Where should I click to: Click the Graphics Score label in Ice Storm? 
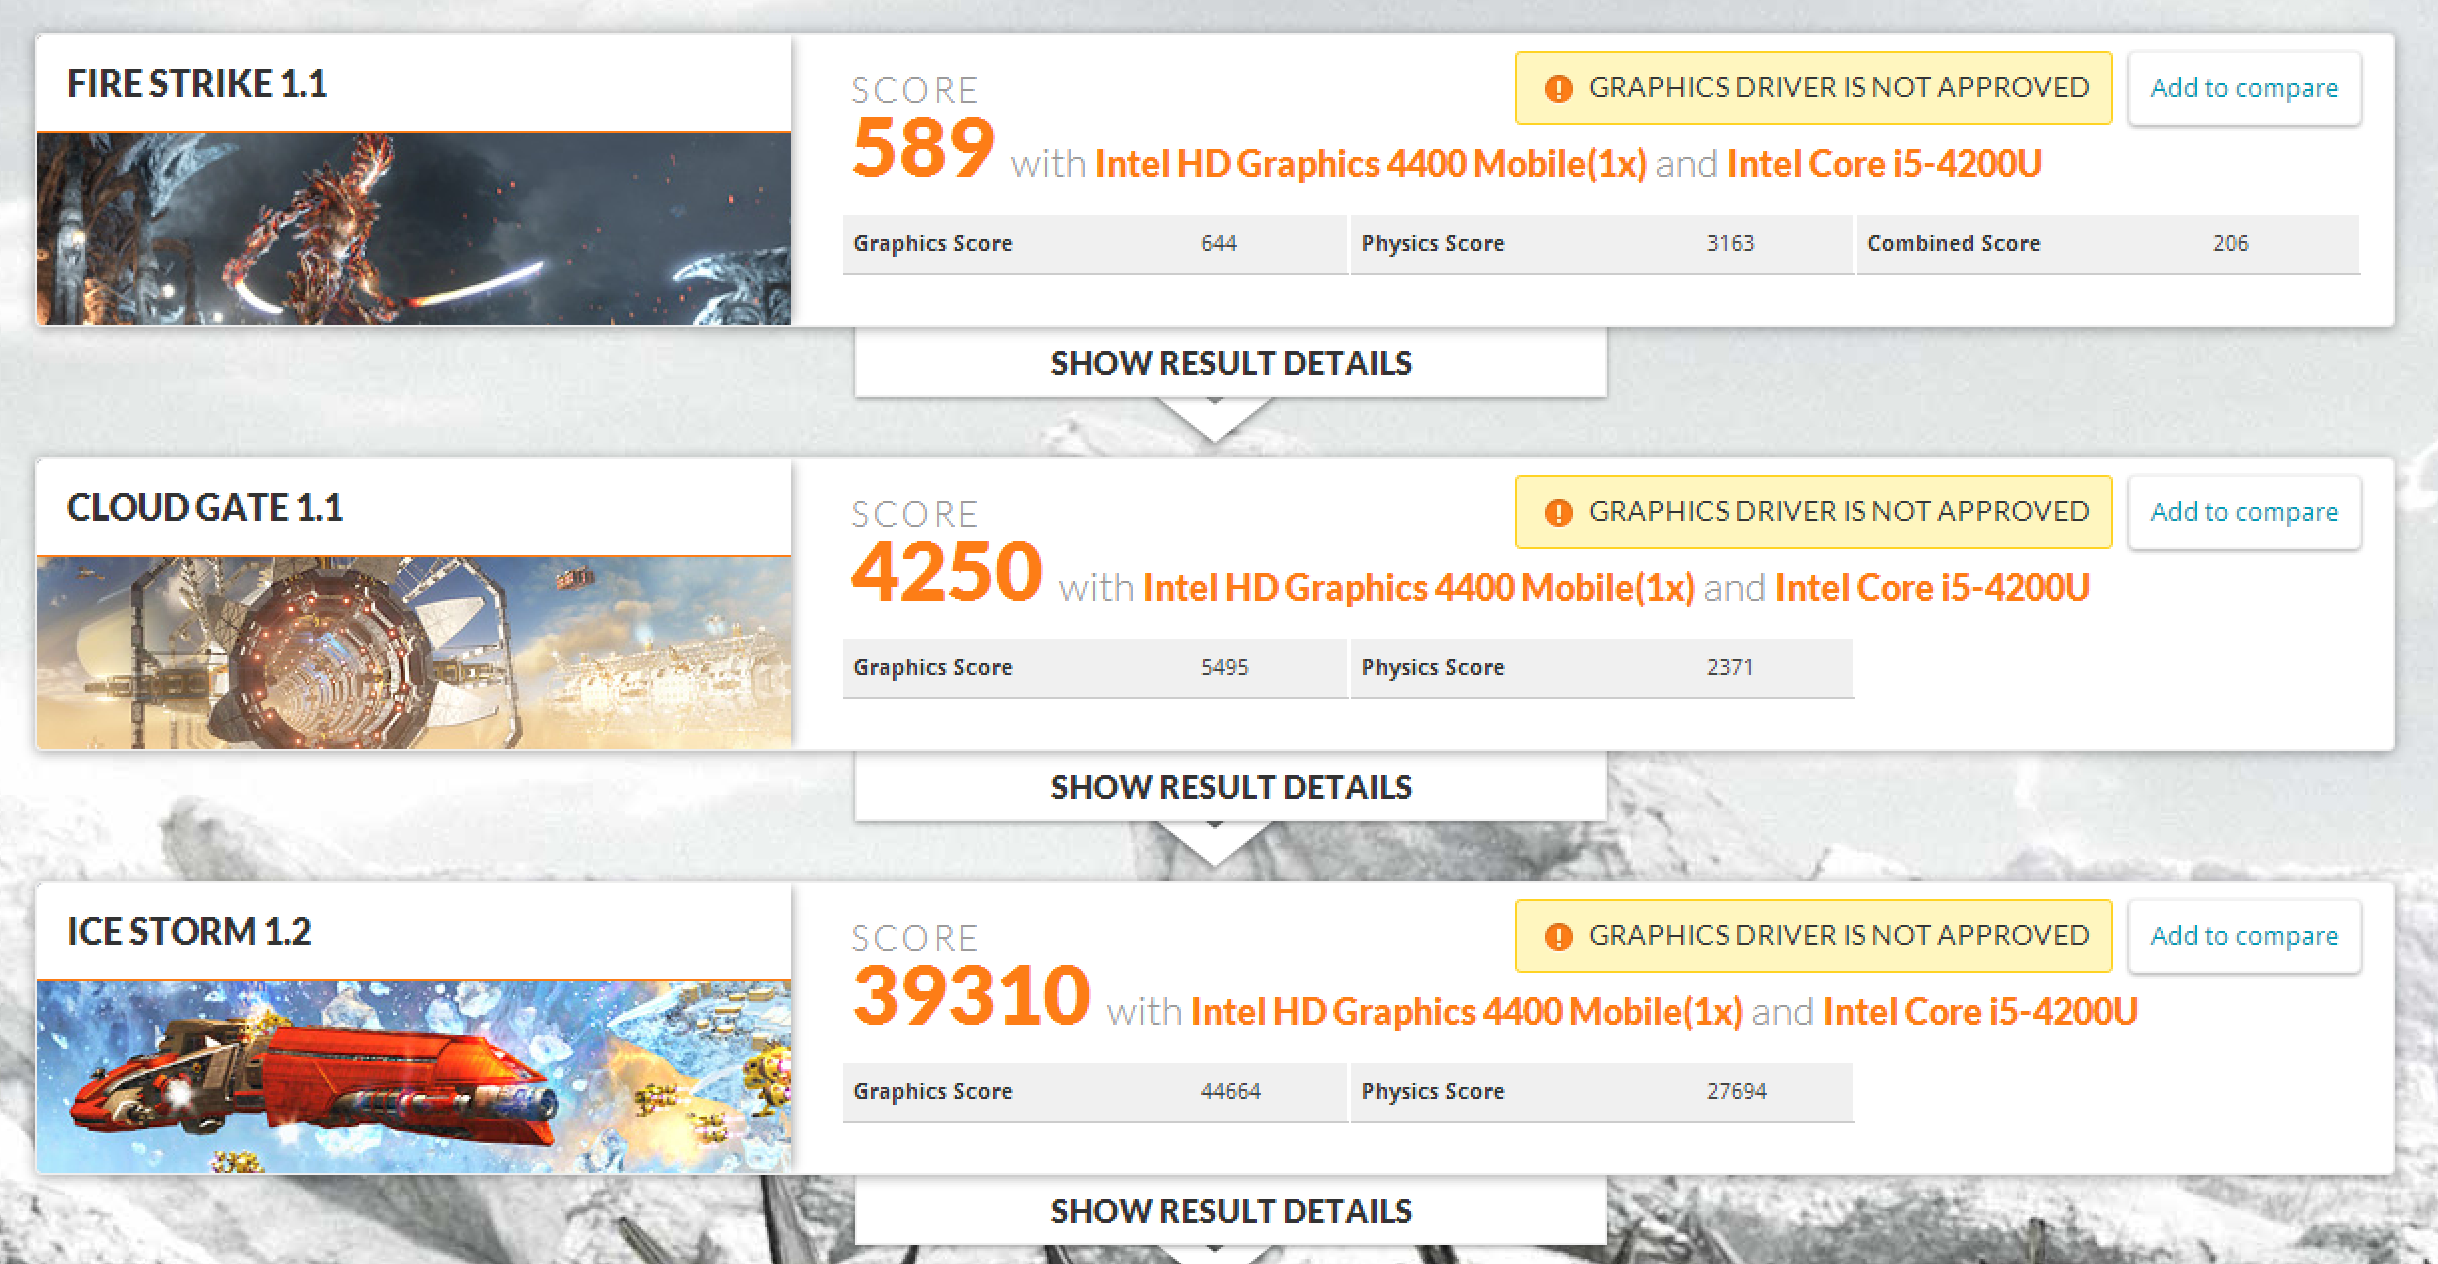(932, 1092)
